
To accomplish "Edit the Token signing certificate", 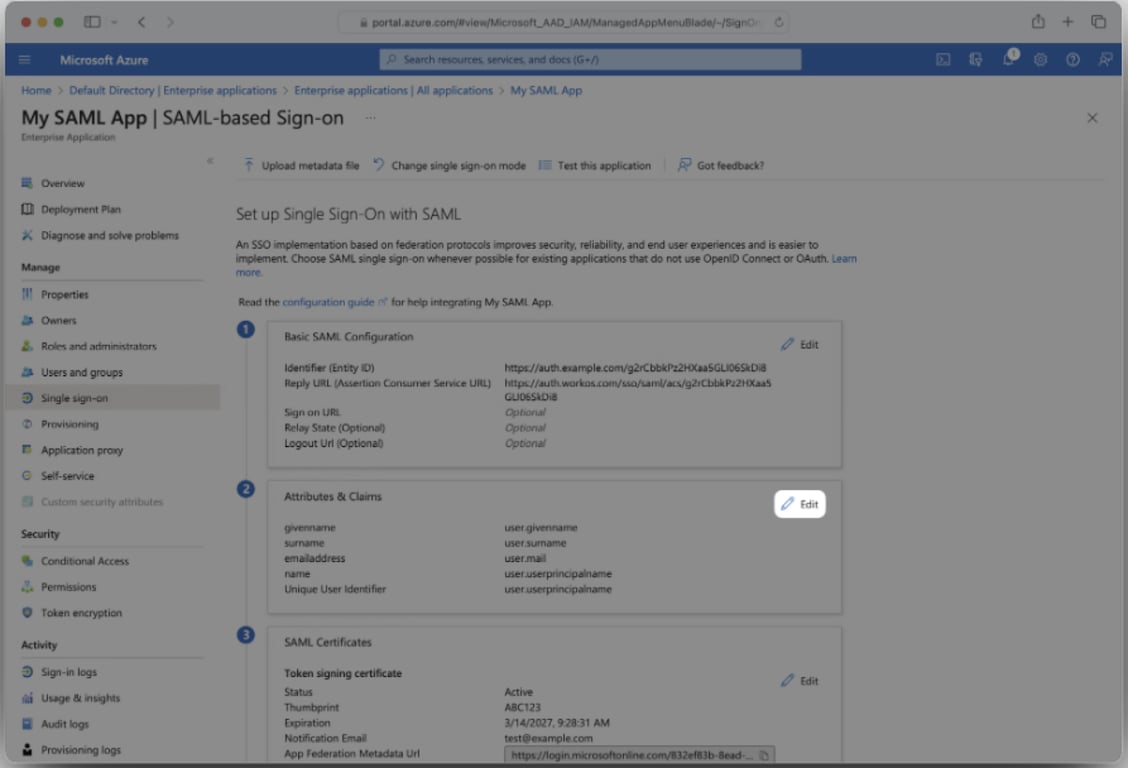I will [x=800, y=680].
